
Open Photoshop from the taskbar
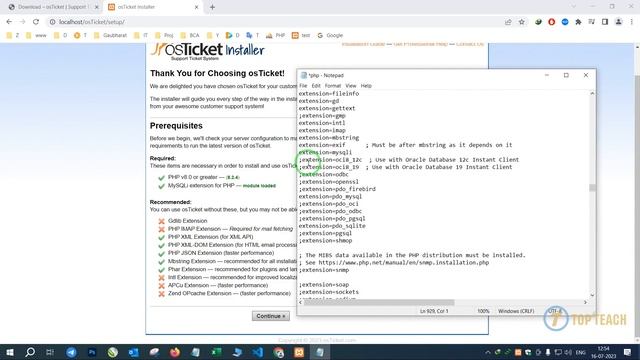point(92,352)
